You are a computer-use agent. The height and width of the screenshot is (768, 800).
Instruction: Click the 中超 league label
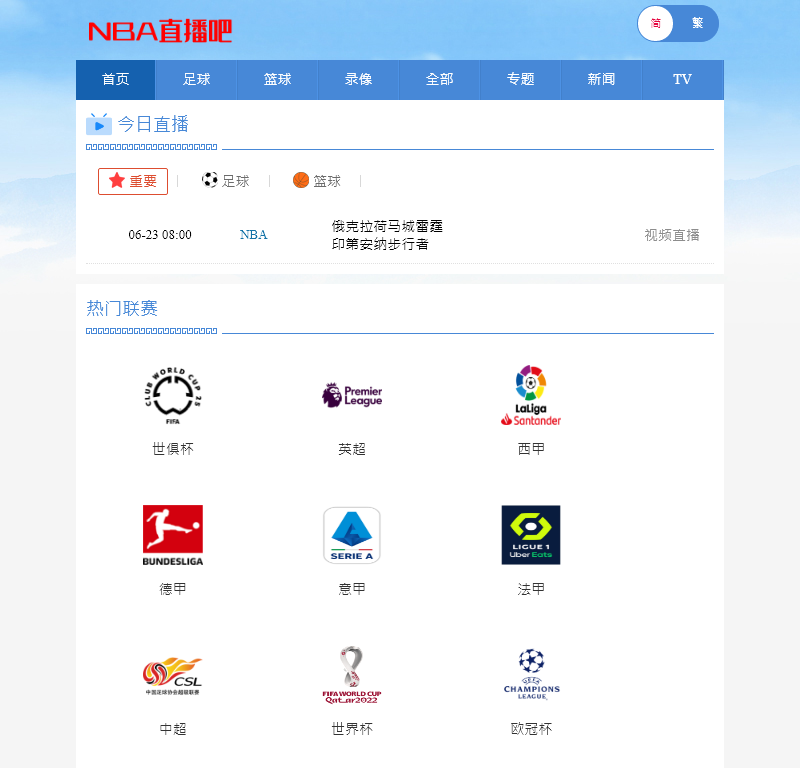(x=173, y=729)
